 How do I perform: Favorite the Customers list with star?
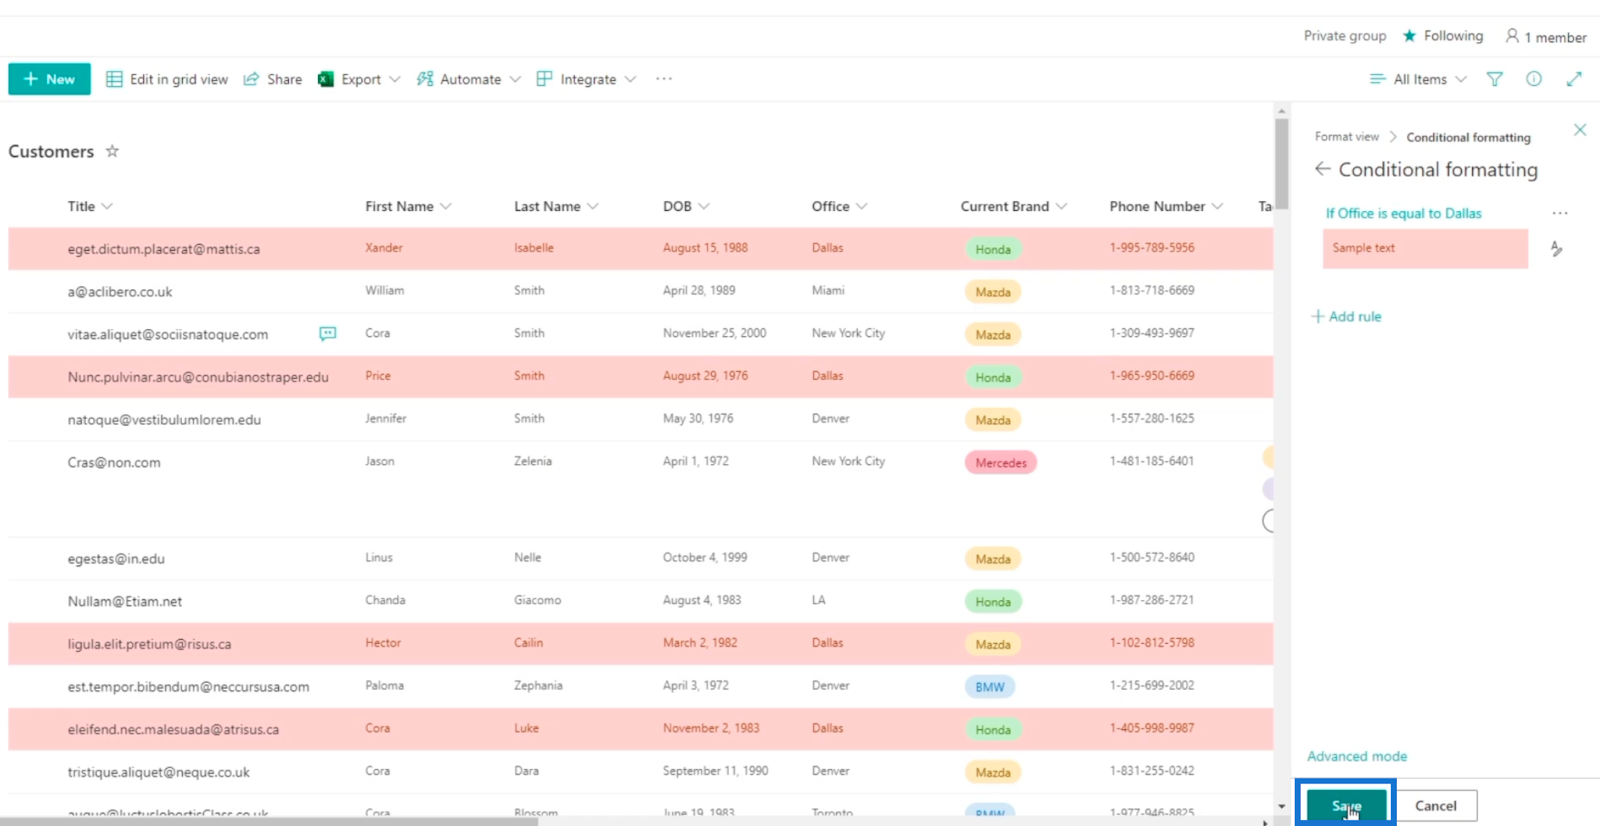click(112, 151)
